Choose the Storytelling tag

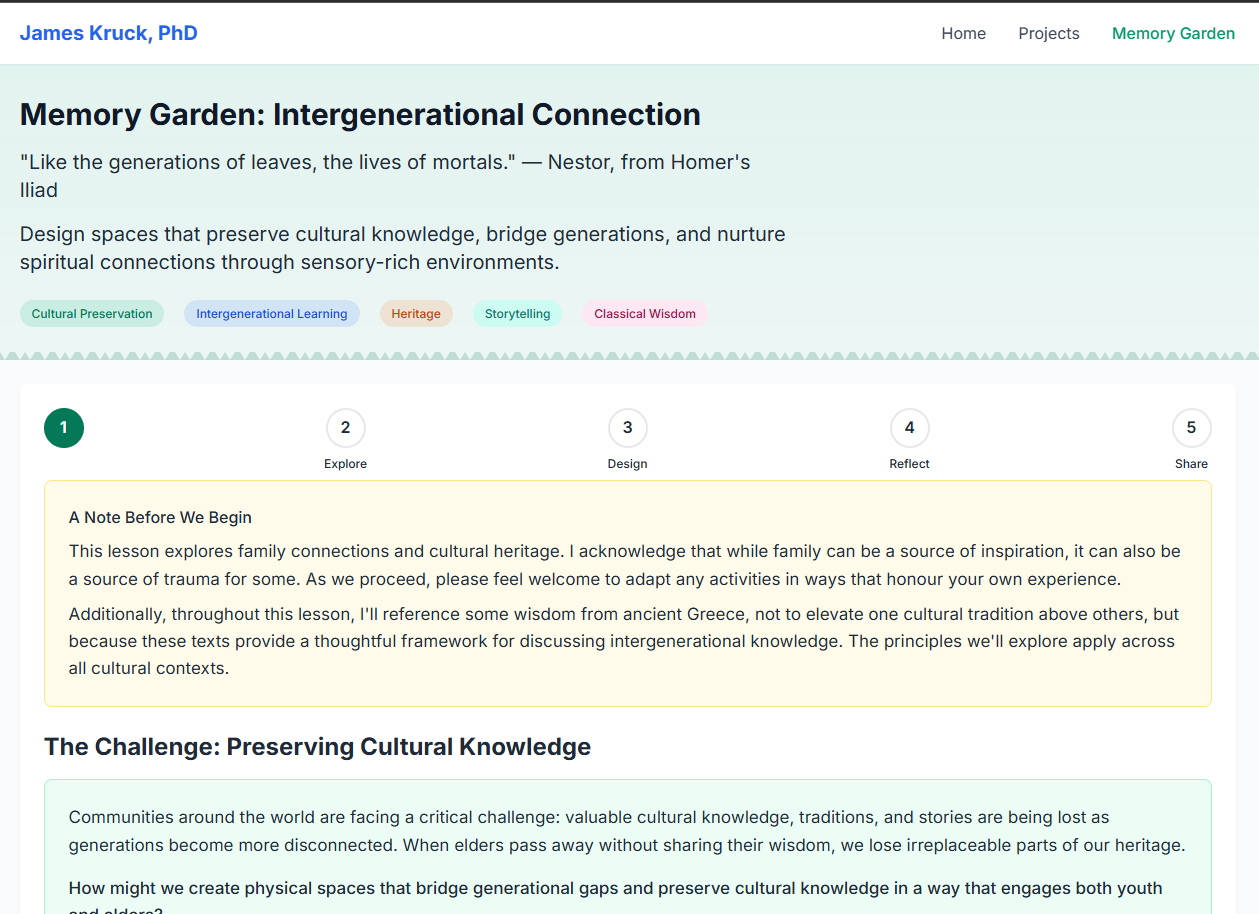[517, 314]
